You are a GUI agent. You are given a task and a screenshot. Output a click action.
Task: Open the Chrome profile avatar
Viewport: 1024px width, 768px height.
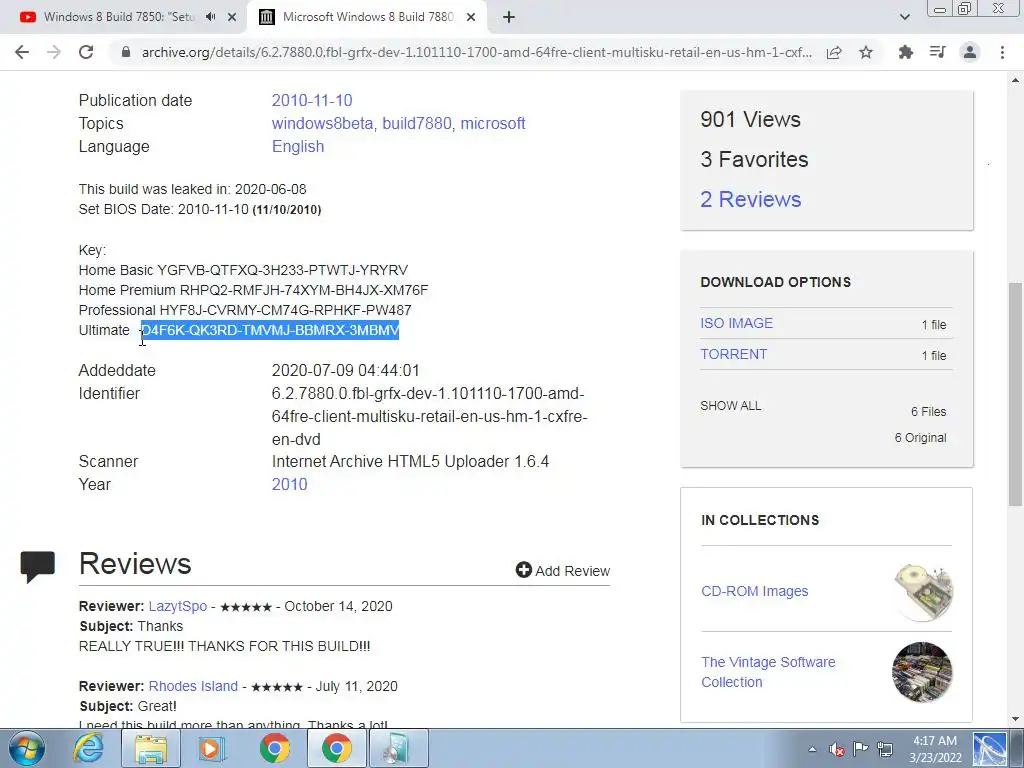coord(970,52)
